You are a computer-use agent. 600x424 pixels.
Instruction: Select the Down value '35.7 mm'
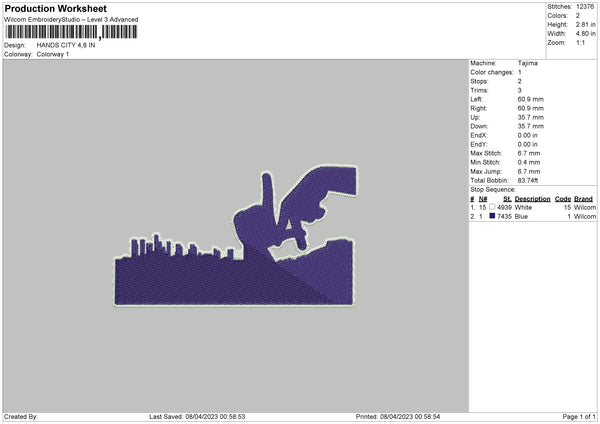tap(531, 126)
